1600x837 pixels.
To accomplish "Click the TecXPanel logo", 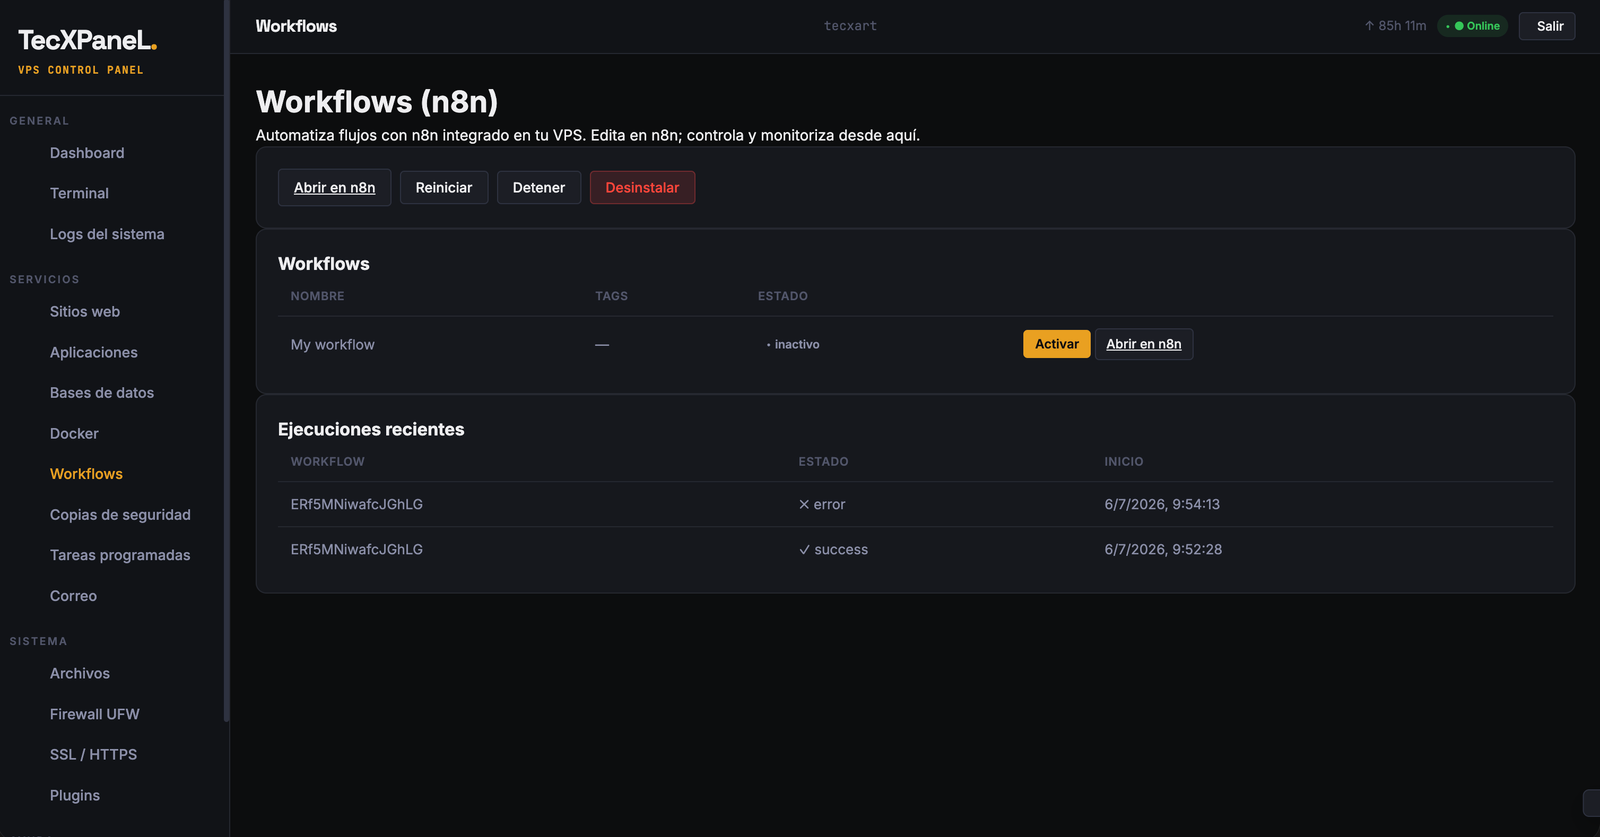I will pyautogui.click(x=88, y=40).
